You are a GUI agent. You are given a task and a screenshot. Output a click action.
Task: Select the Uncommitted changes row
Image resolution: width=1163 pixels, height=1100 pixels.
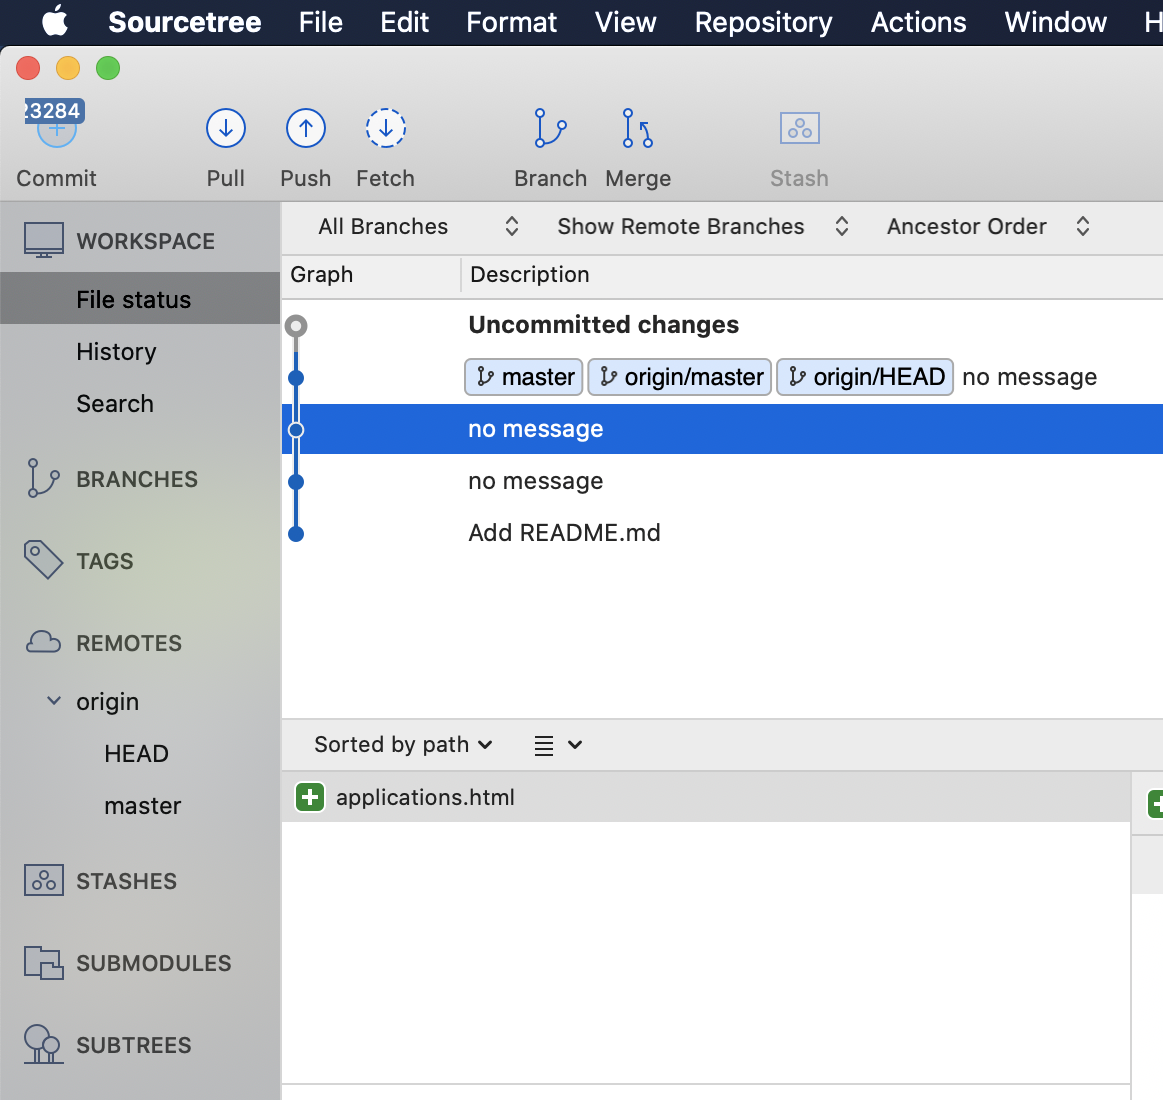pyautogui.click(x=722, y=325)
